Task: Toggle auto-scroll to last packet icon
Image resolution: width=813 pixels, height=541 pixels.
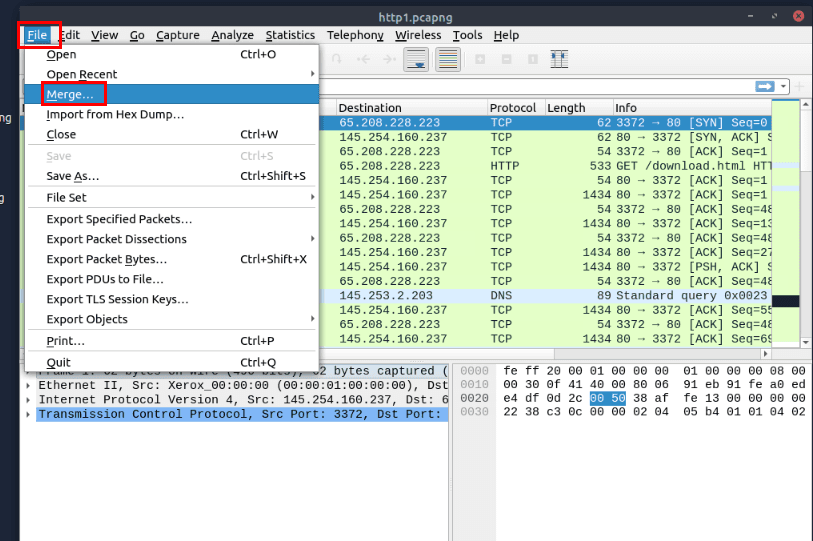Action: [416, 60]
